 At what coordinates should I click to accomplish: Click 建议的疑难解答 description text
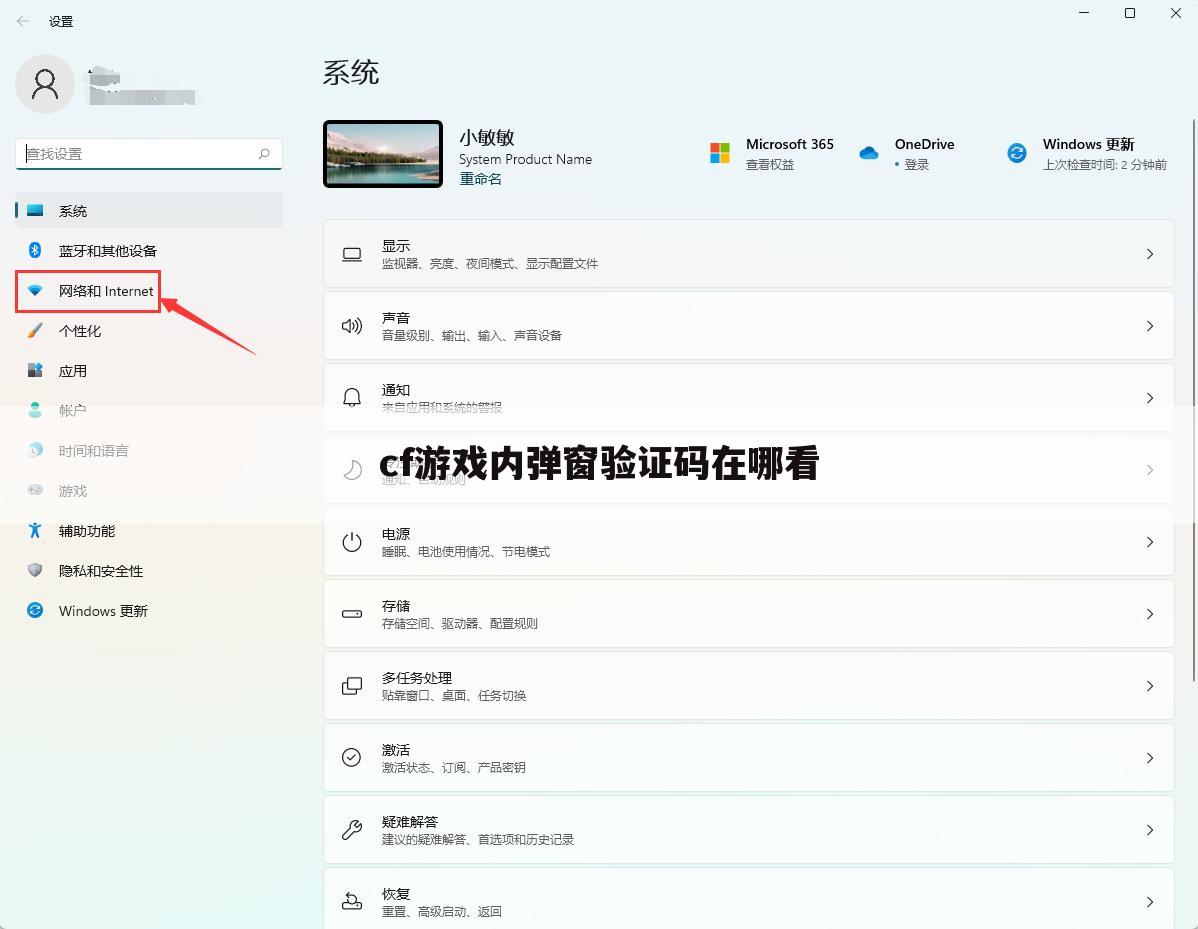(x=478, y=840)
